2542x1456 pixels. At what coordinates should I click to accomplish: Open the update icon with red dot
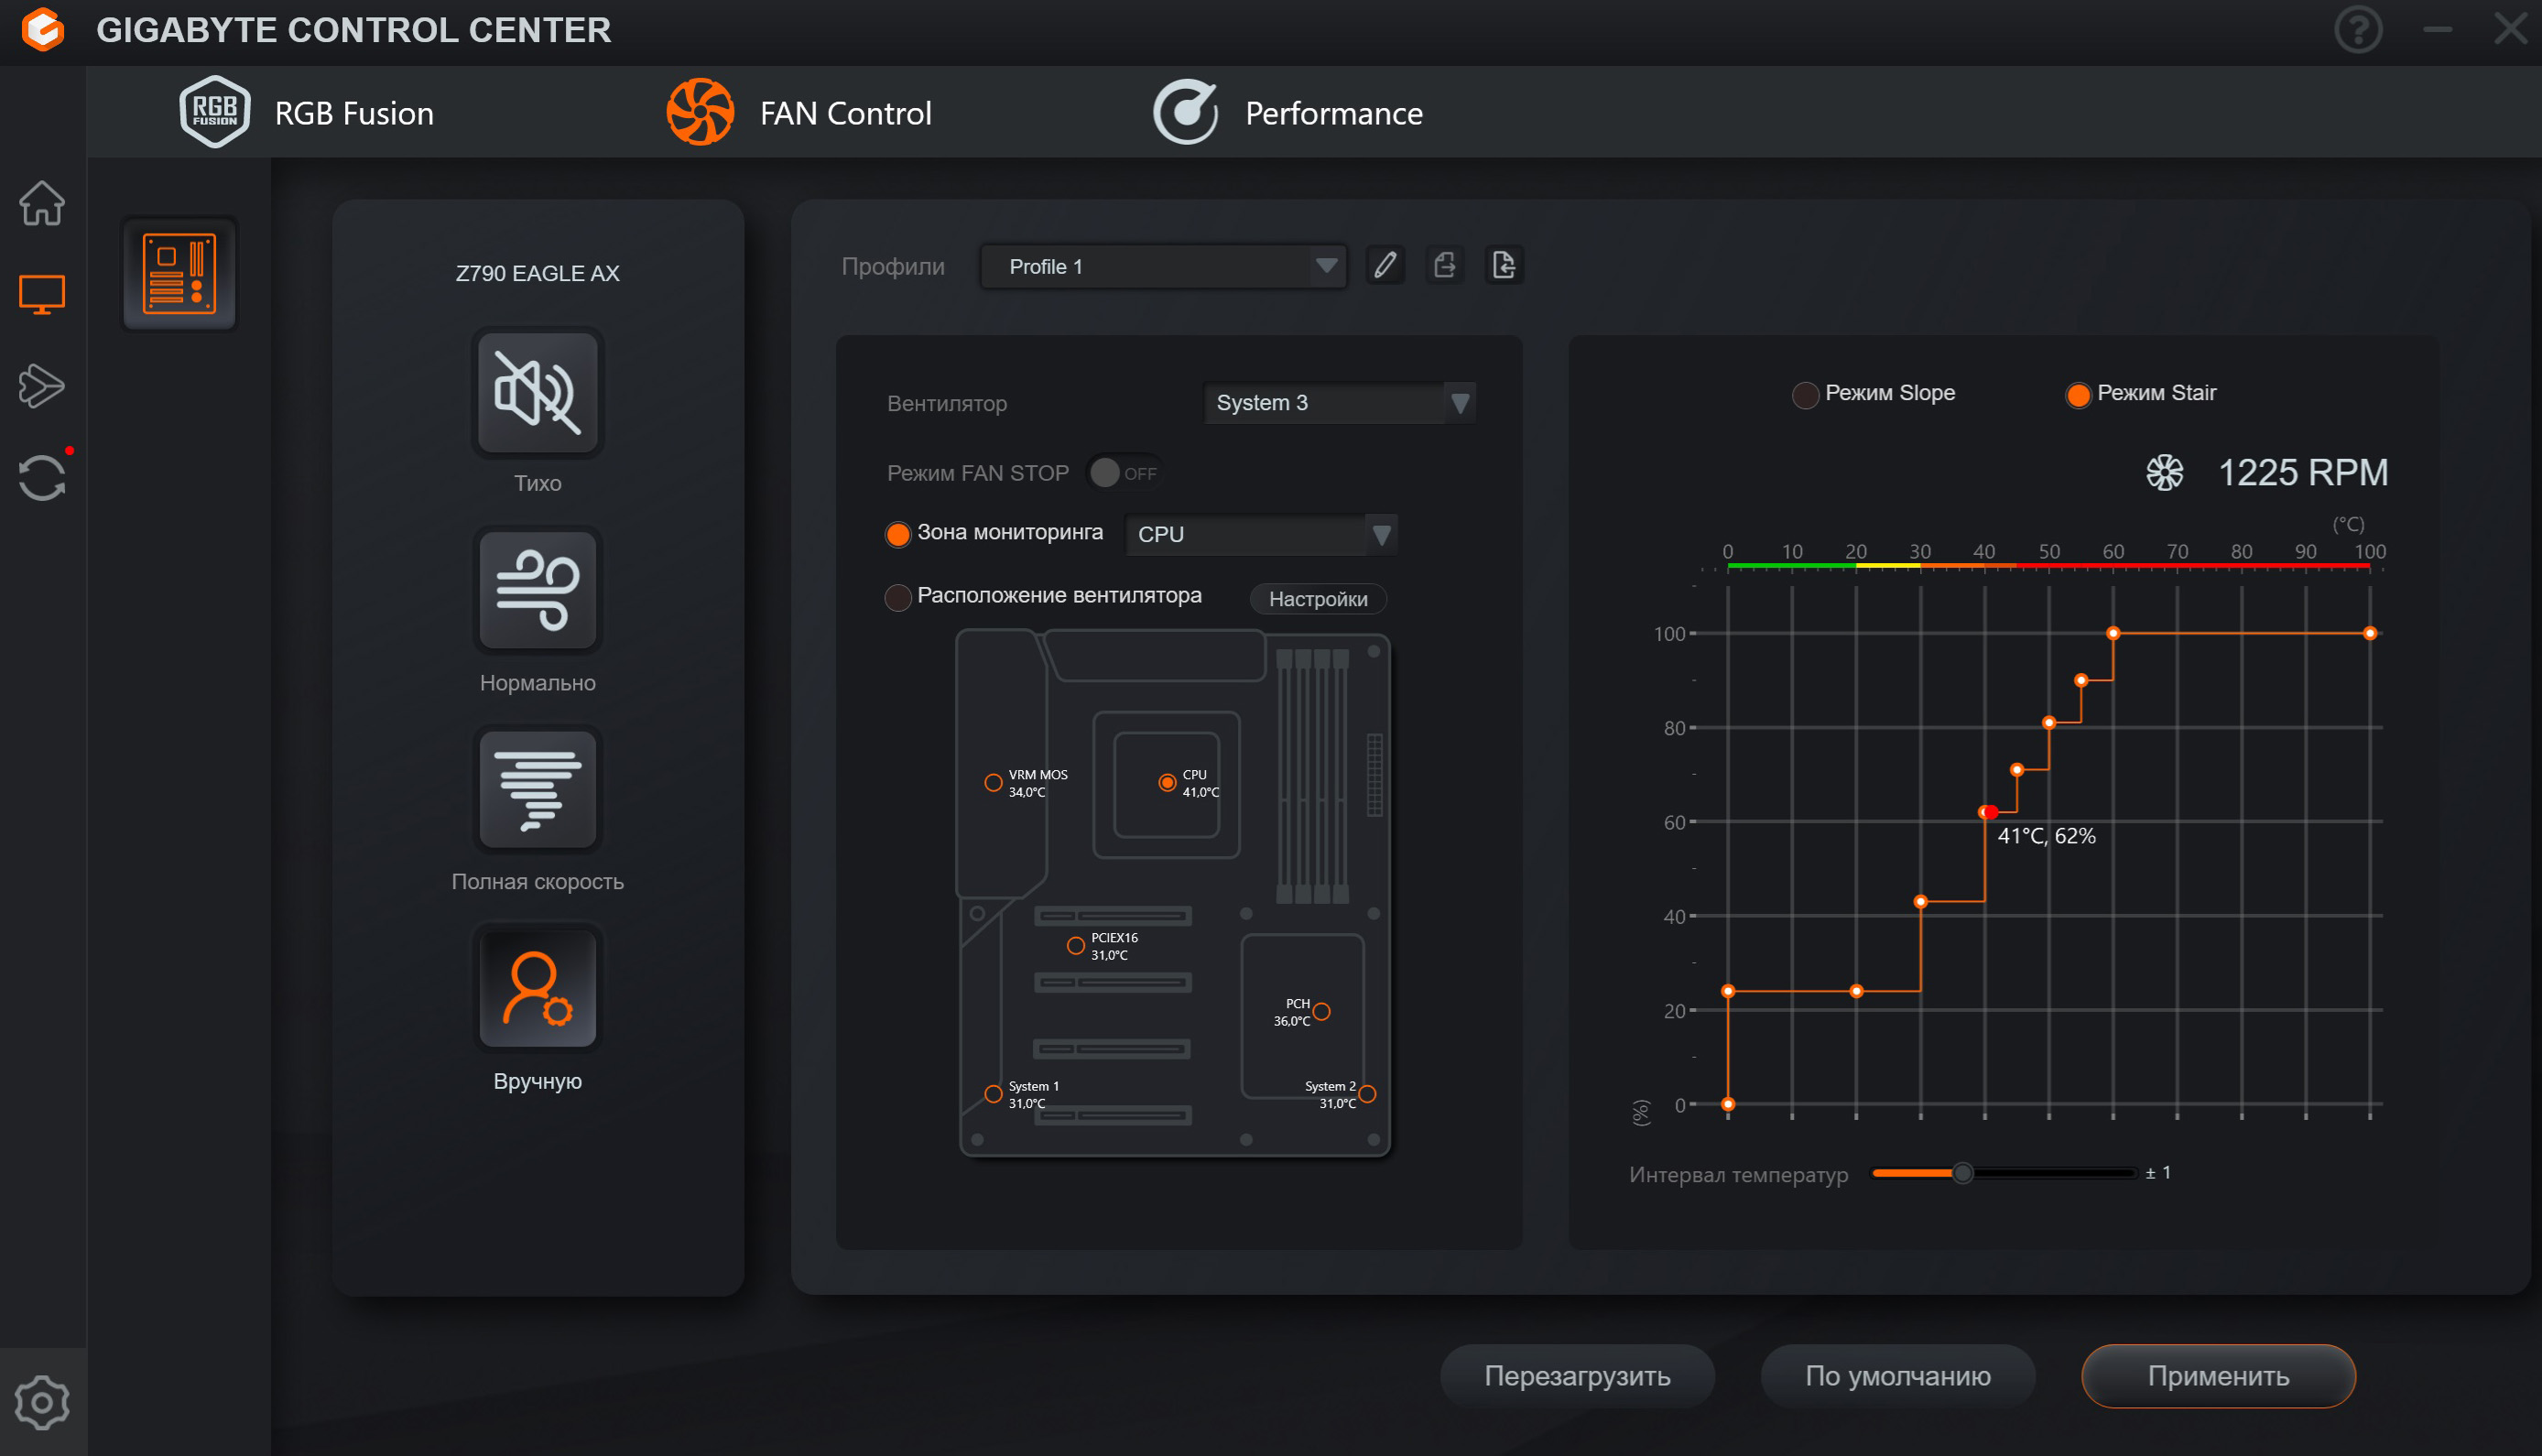coord(42,477)
